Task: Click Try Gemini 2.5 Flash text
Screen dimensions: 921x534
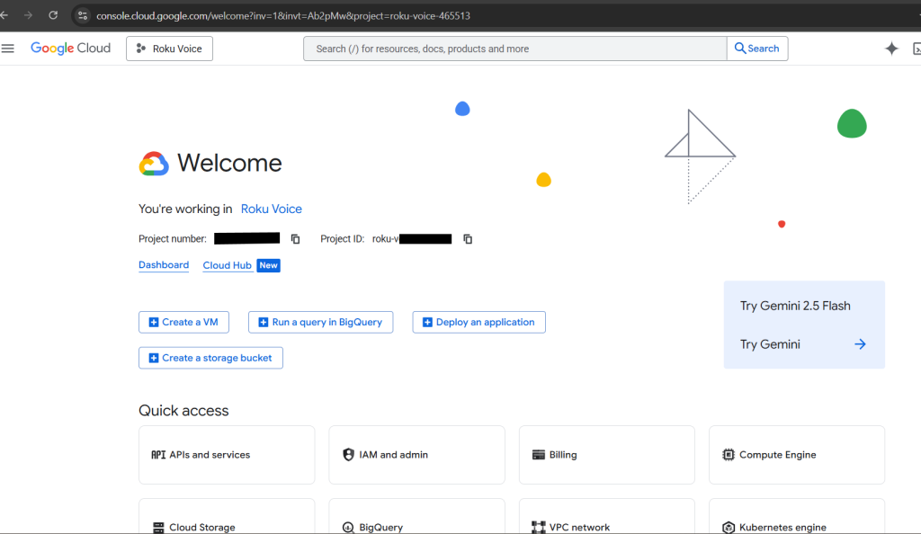Action: point(795,306)
